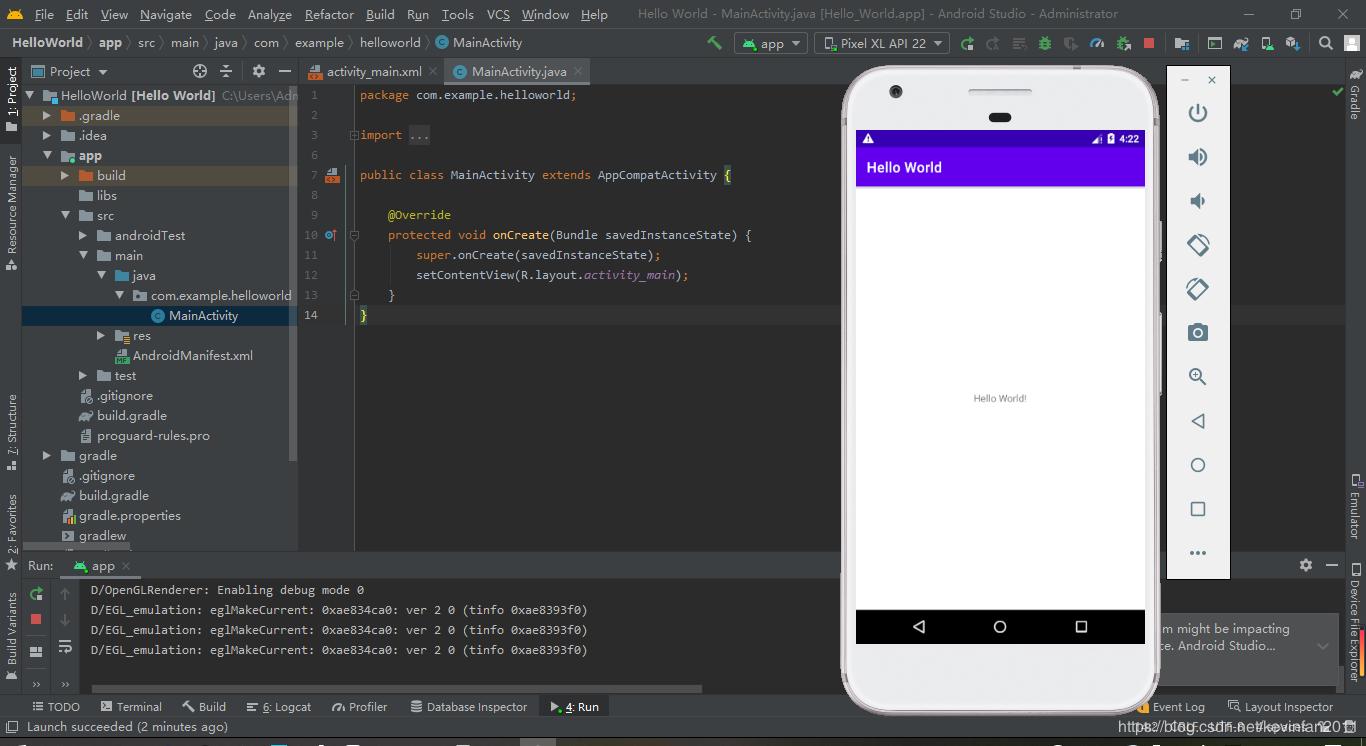The image size is (1366, 746).
Task: Open emulator extended controls via three dots
Action: coord(1198,552)
